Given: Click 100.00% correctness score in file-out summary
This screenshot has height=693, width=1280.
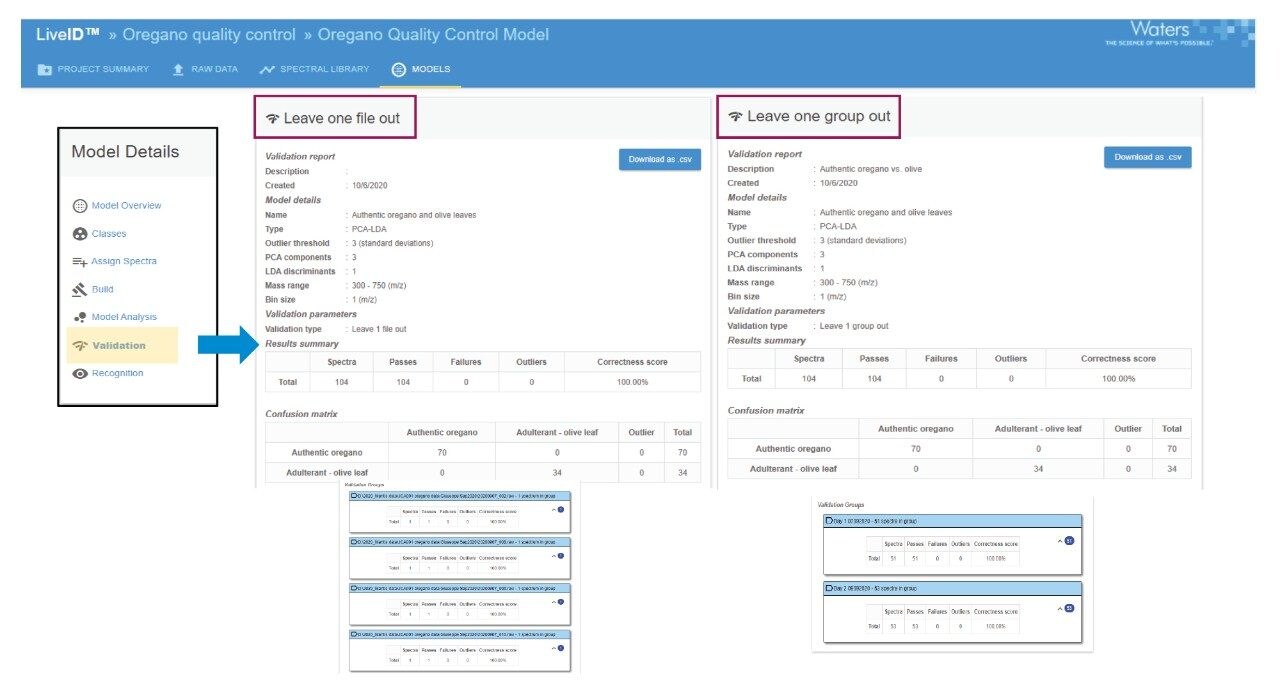Looking at the screenshot, I should (632, 382).
